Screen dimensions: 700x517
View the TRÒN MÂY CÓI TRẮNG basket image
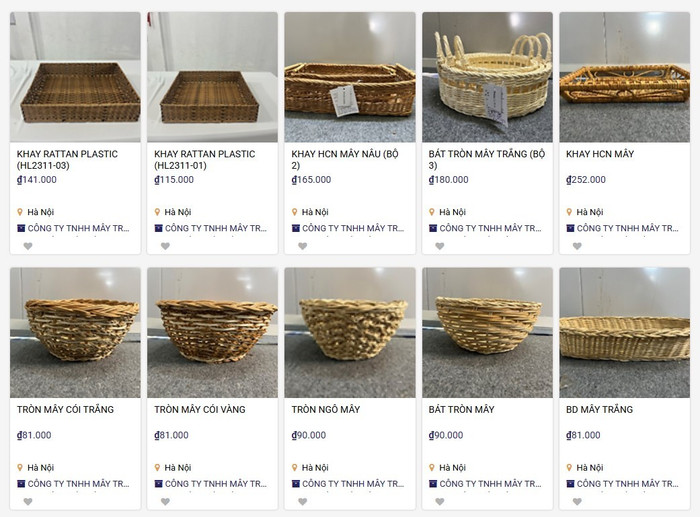click(x=75, y=332)
